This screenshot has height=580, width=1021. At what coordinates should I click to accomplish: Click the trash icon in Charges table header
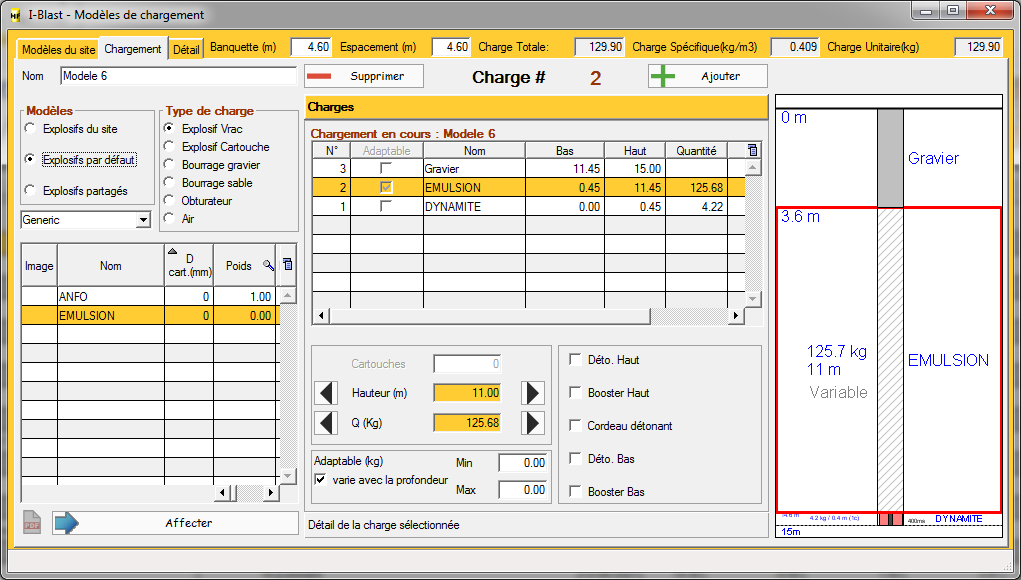(x=753, y=150)
